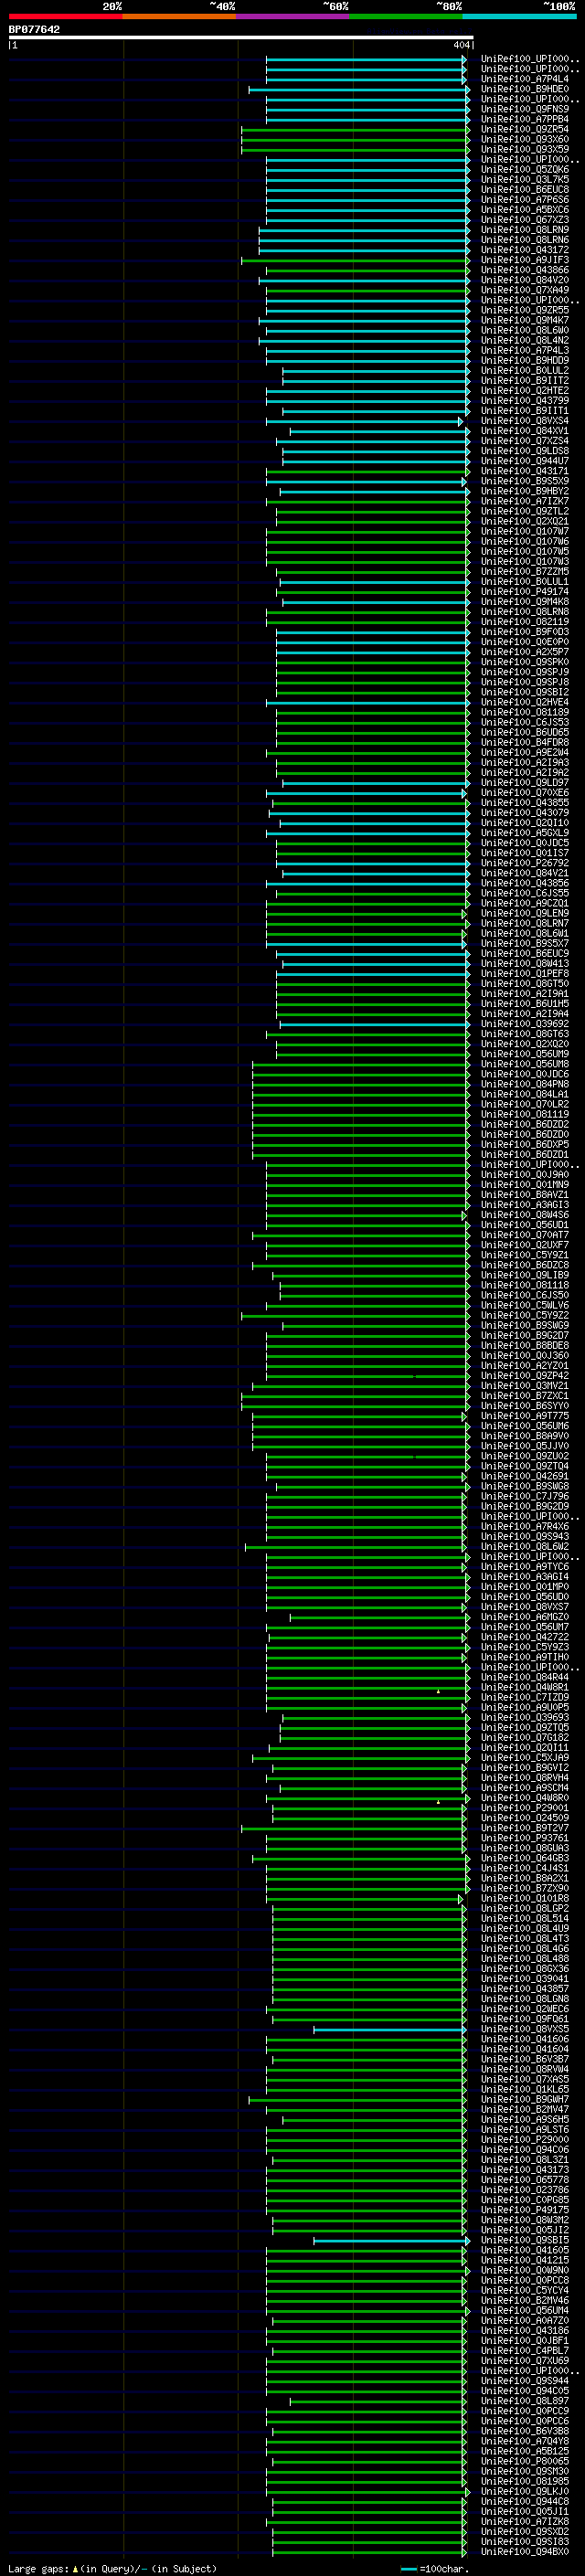This screenshot has width=585, height=2576.
Task: Click the alignment bar of UniRef100_Q93X59
Action: click(x=354, y=149)
